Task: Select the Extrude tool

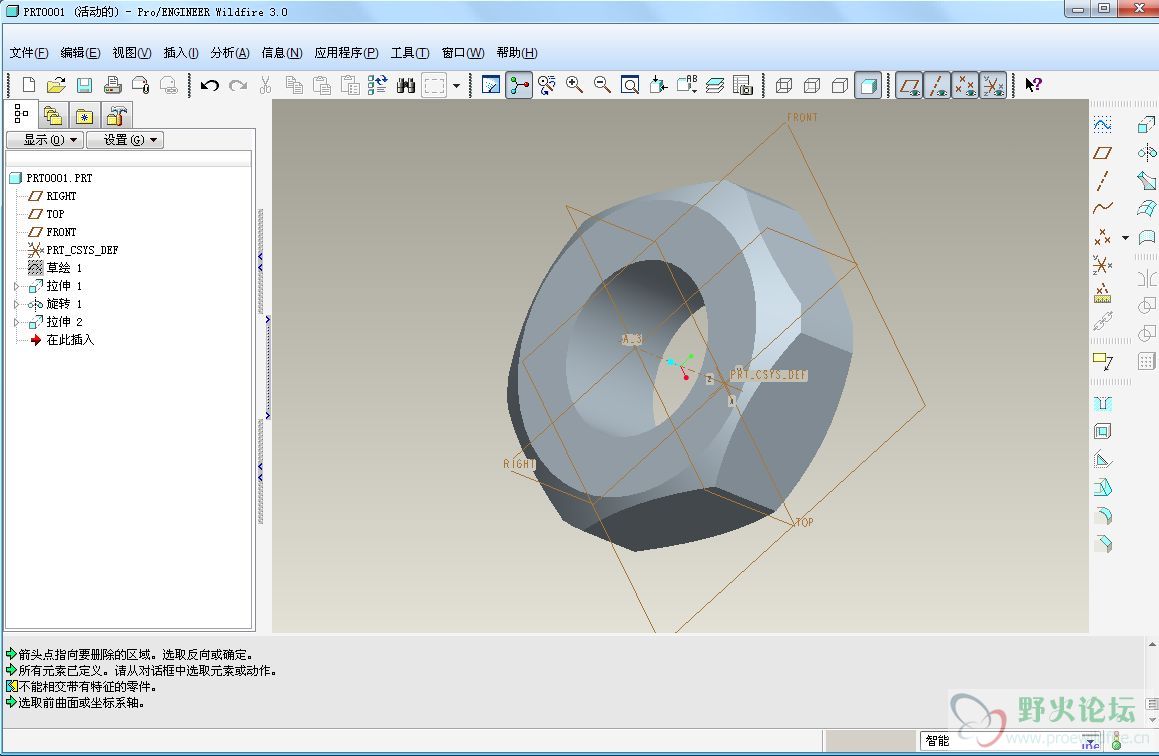Action: click(1146, 125)
